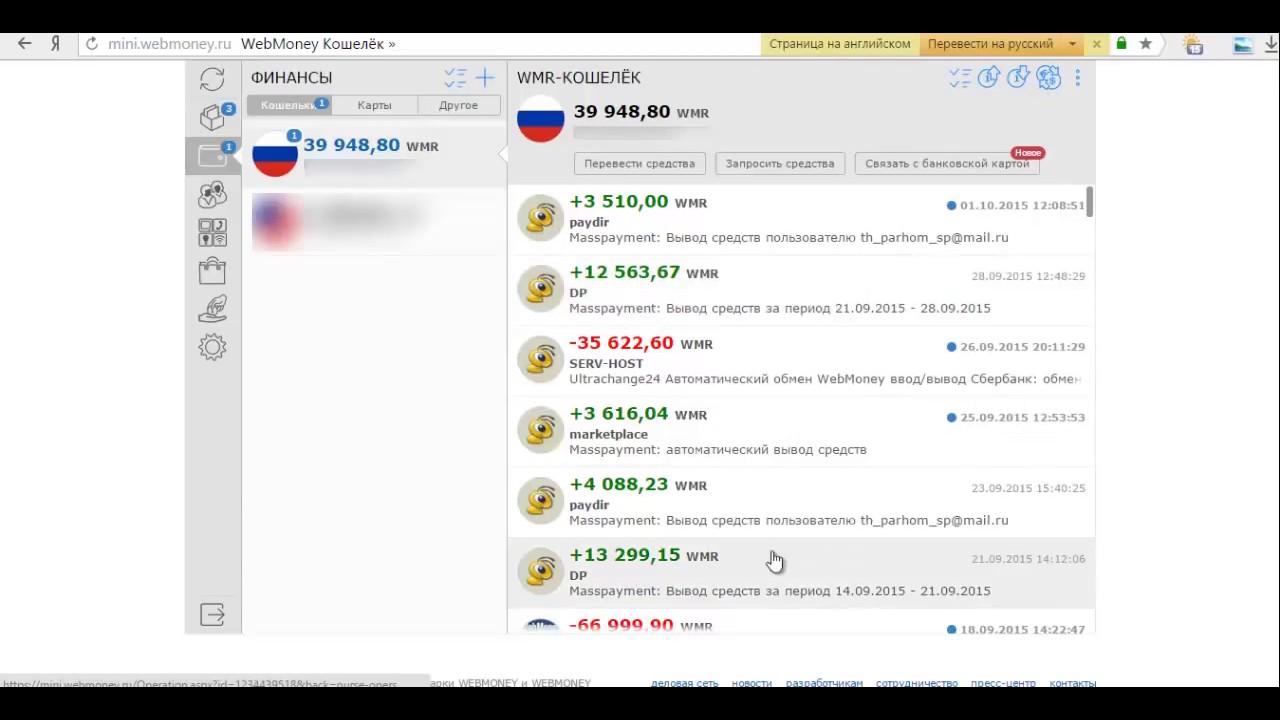This screenshot has height=720, width=1280.
Task: Click the Перевести на русский translate button
Action: tap(990, 44)
